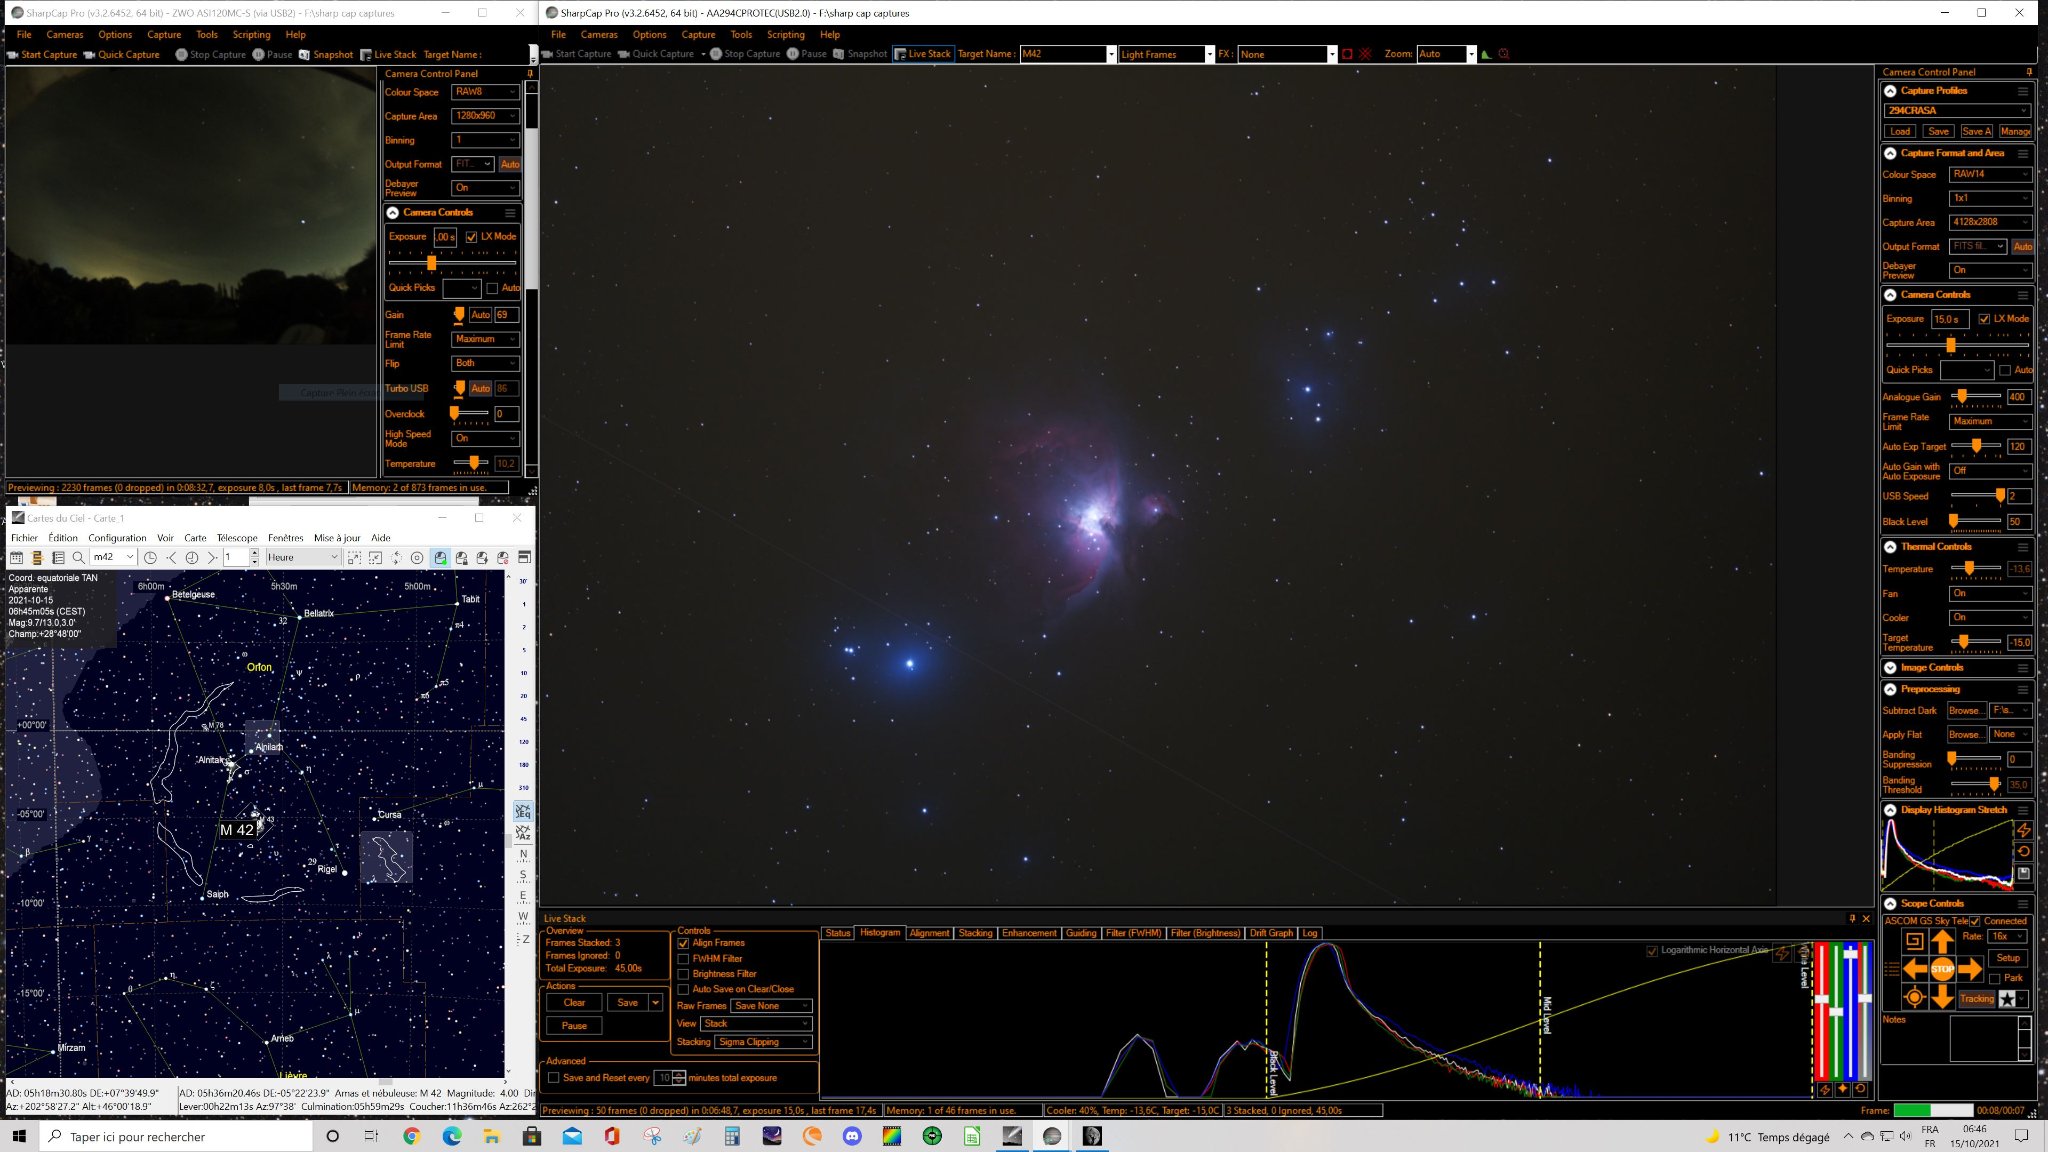Screen dimensions: 2048x1152
Task: Step time backward in Cartes du Ciel
Action: (171, 557)
